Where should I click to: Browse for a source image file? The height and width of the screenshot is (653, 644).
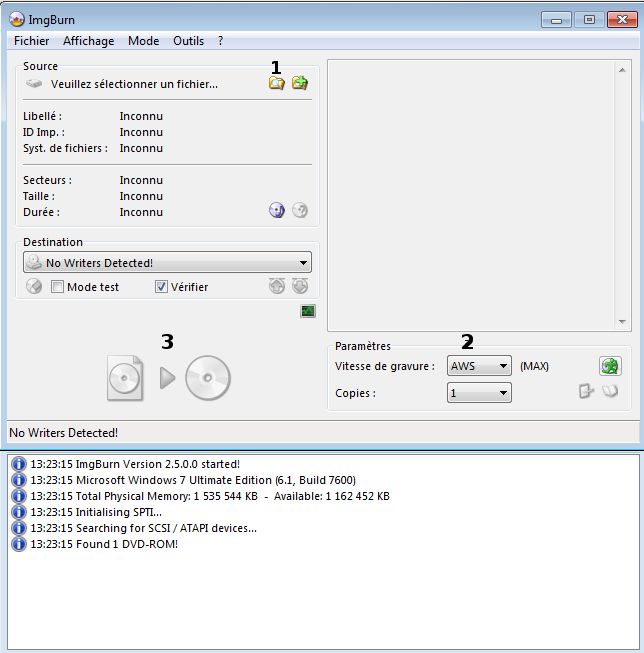click(x=277, y=83)
